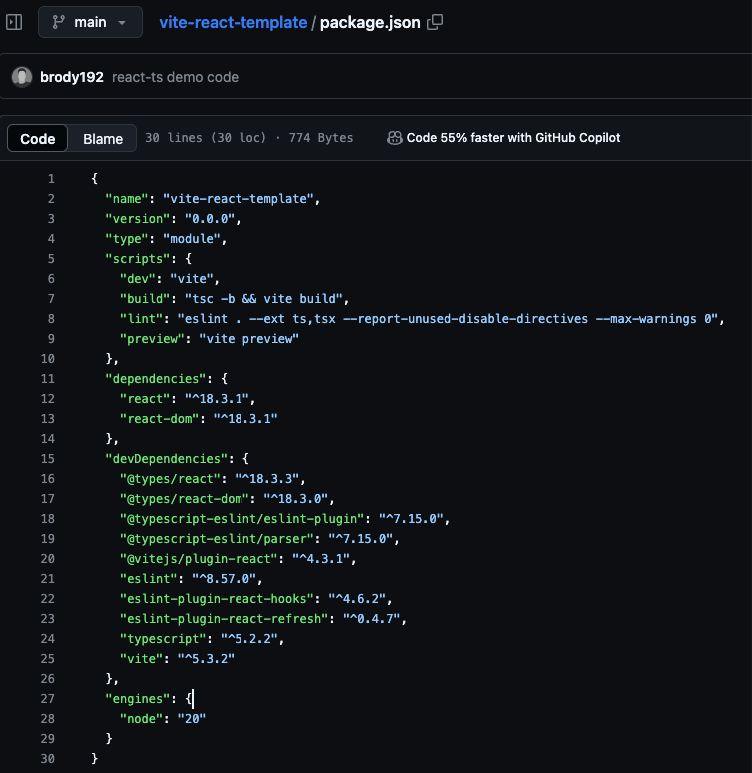This screenshot has height=773, width=752.
Task: Select line number 8
Action: pyautogui.click(x=51, y=319)
